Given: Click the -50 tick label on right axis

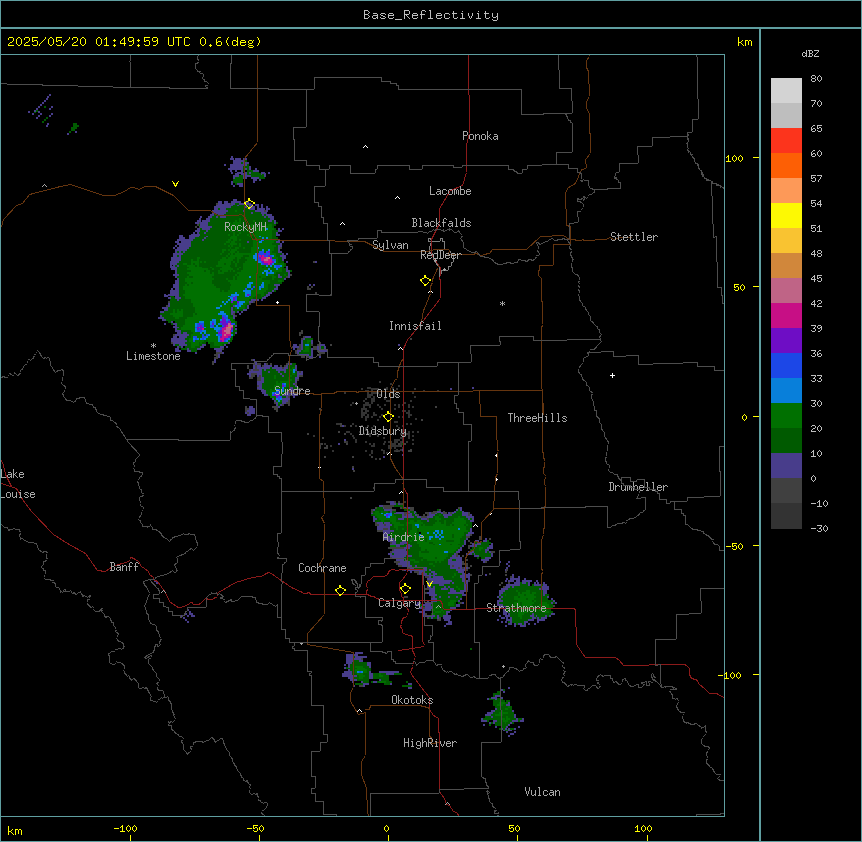Looking at the screenshot, I should 734,546.
